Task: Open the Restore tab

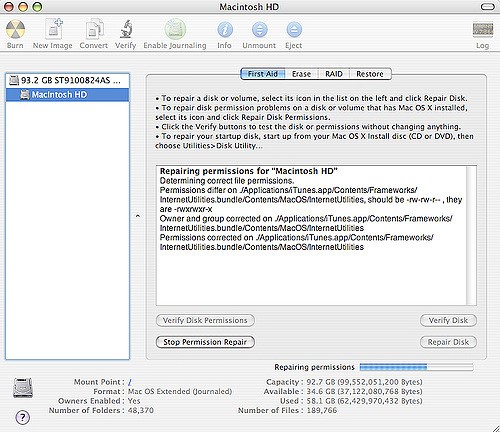Action: tap(370, 74)
